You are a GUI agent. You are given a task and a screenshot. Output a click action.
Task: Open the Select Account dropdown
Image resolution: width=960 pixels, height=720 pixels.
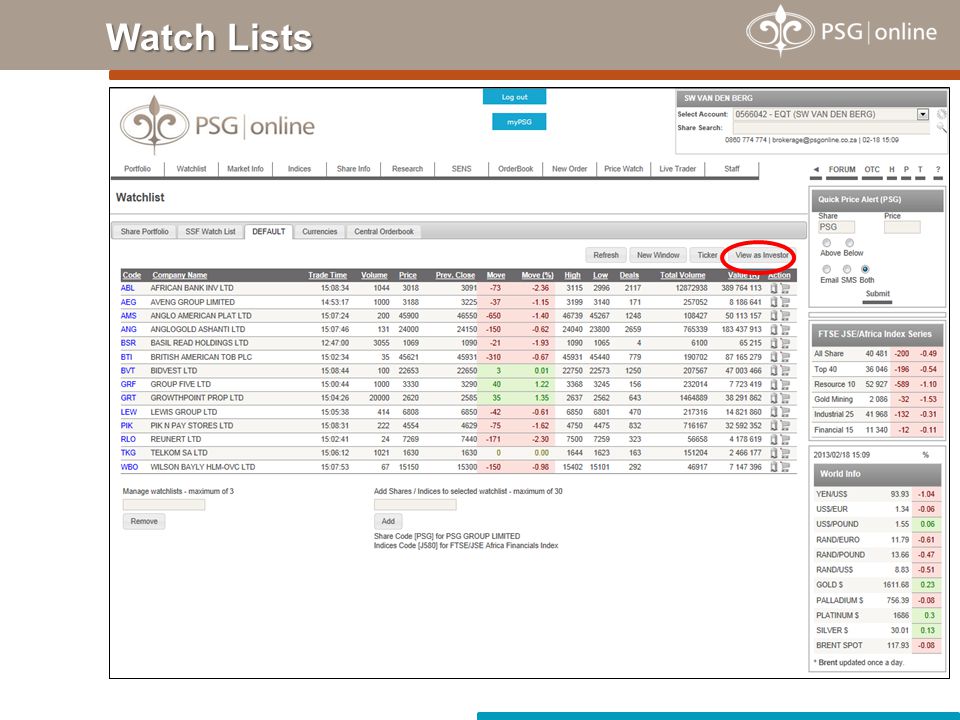[923, 114]
